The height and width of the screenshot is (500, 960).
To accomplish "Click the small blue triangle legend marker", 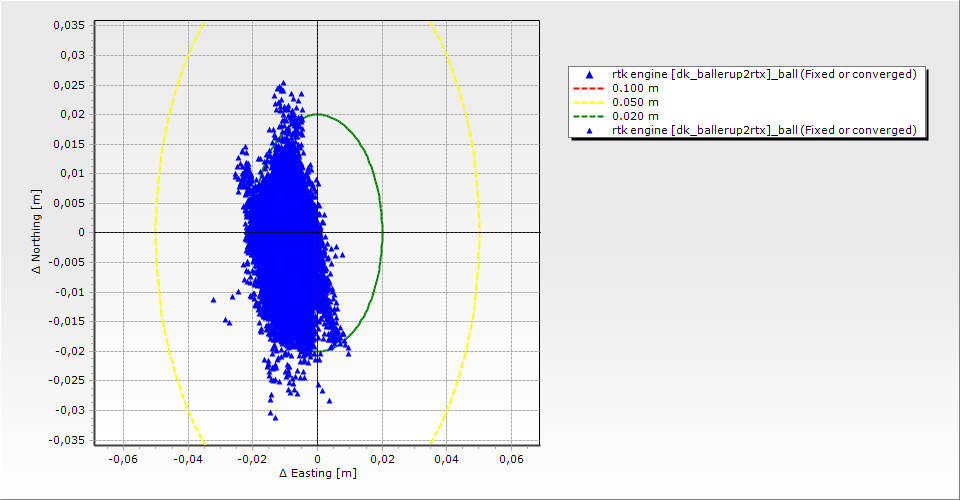I will [x=589, y=130].
